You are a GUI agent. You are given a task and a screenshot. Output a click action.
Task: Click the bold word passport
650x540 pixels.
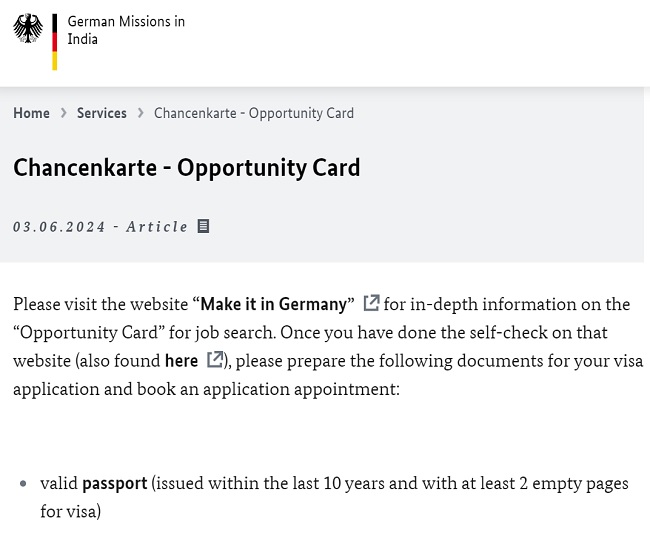[114, 483]
